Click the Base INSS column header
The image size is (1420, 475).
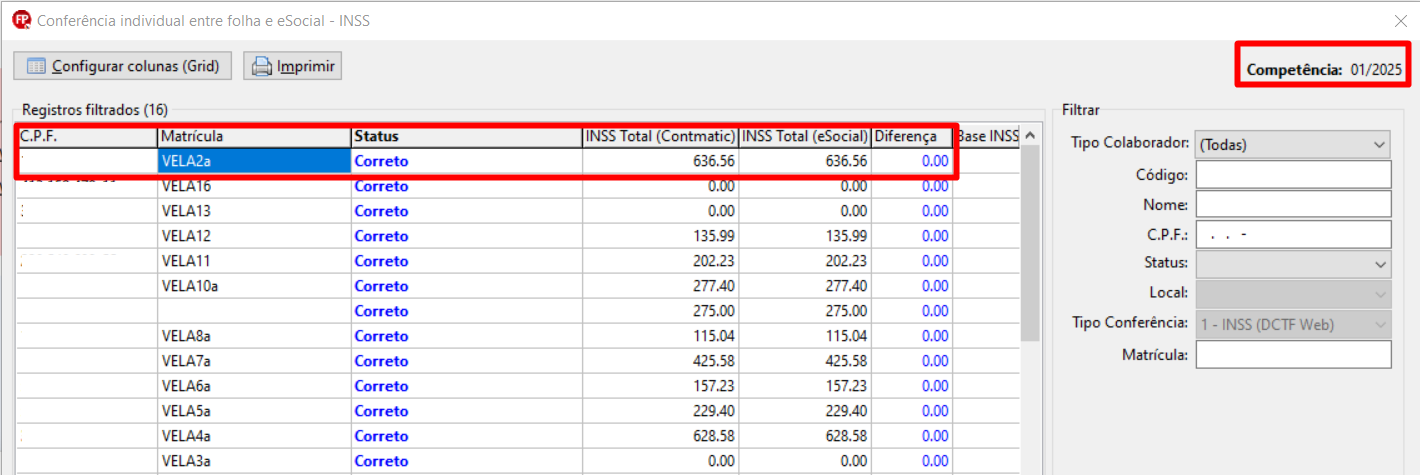986,136
